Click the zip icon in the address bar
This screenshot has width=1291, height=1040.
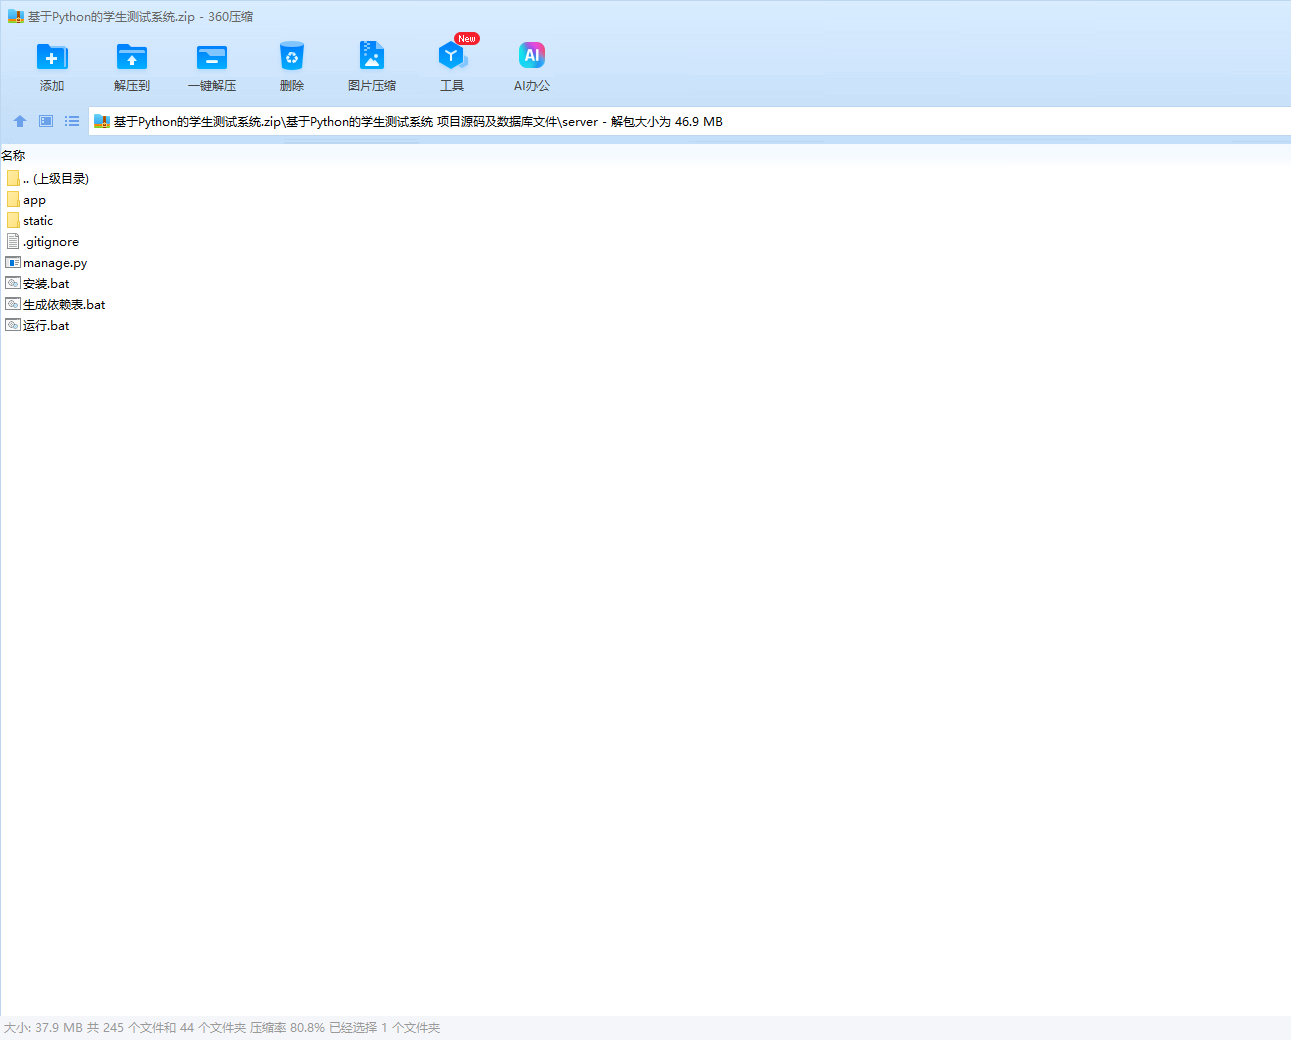coord(101,122)
